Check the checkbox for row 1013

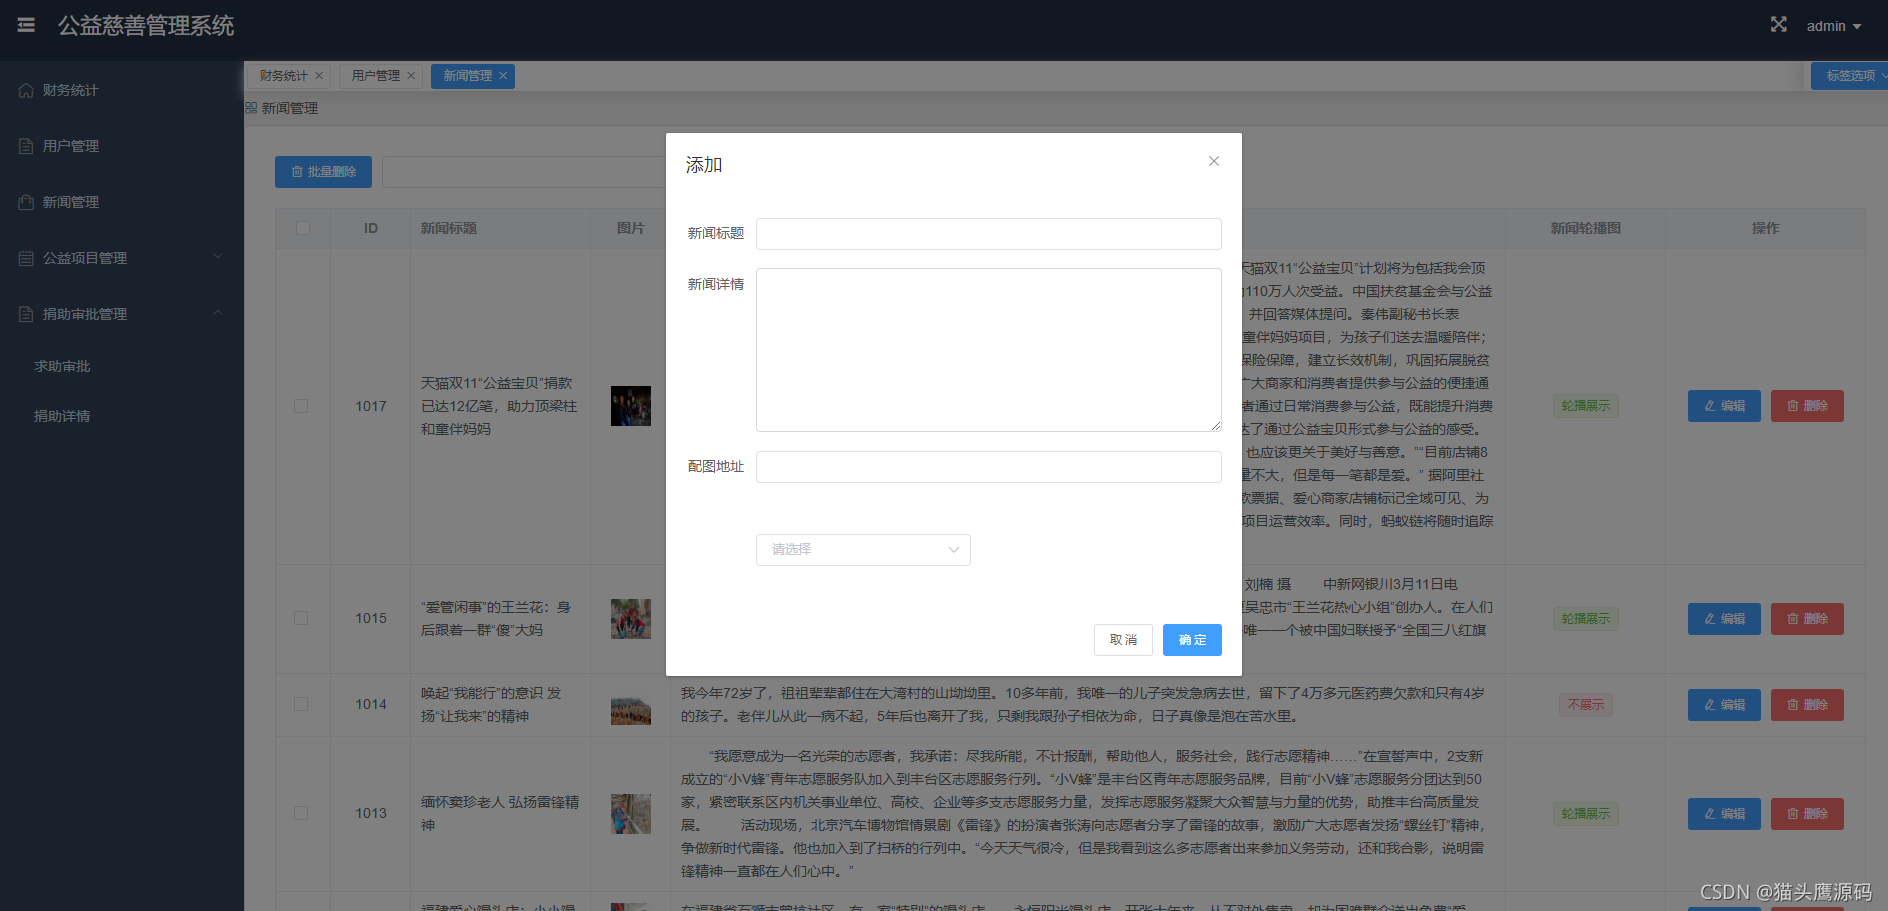tap(301, 813)
